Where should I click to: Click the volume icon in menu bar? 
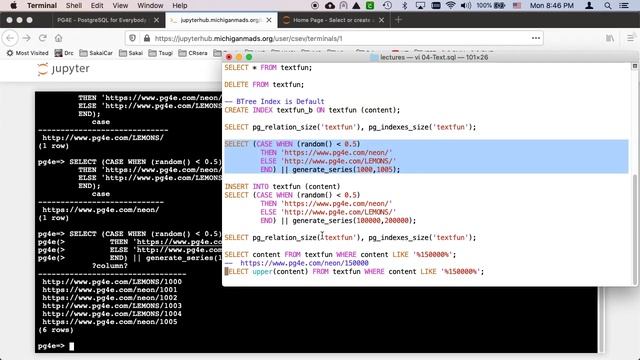click(466, 5)
